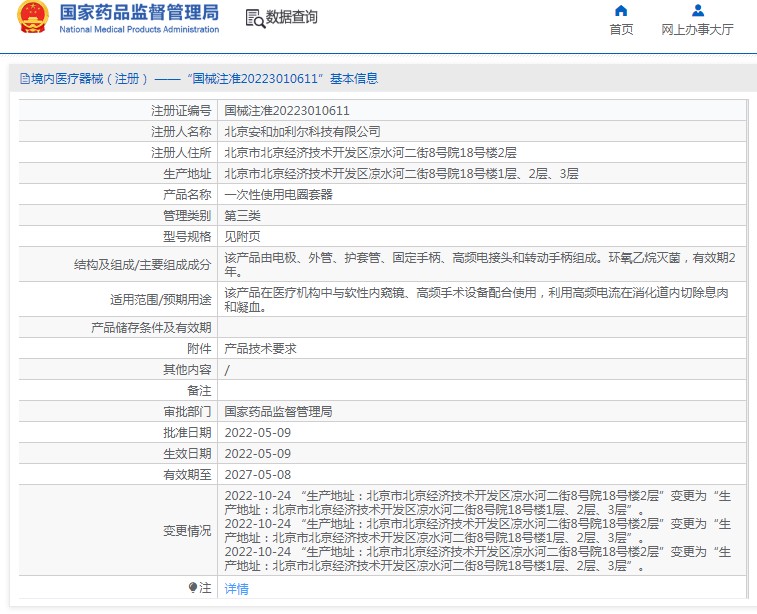The image size is (757, 614).
Task: Click the management category value 第三类
Action: click(242, 215)
